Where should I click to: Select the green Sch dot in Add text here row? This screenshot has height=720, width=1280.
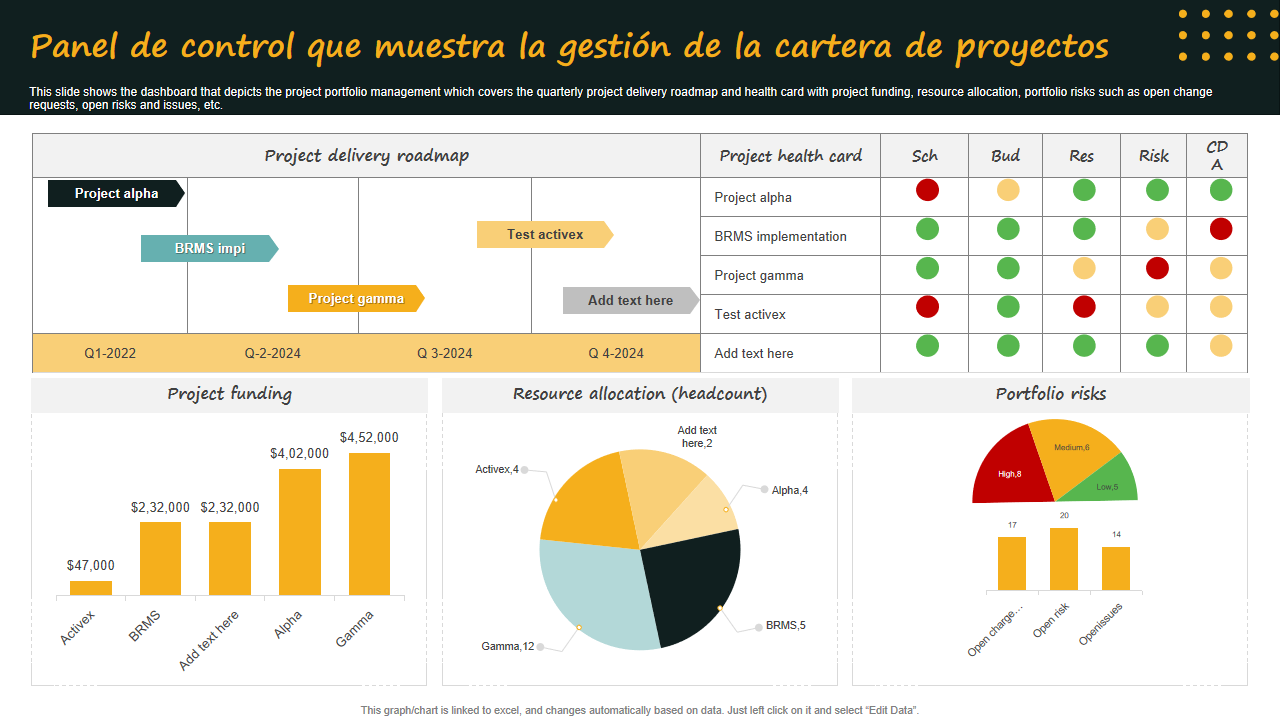pos(928,346)
